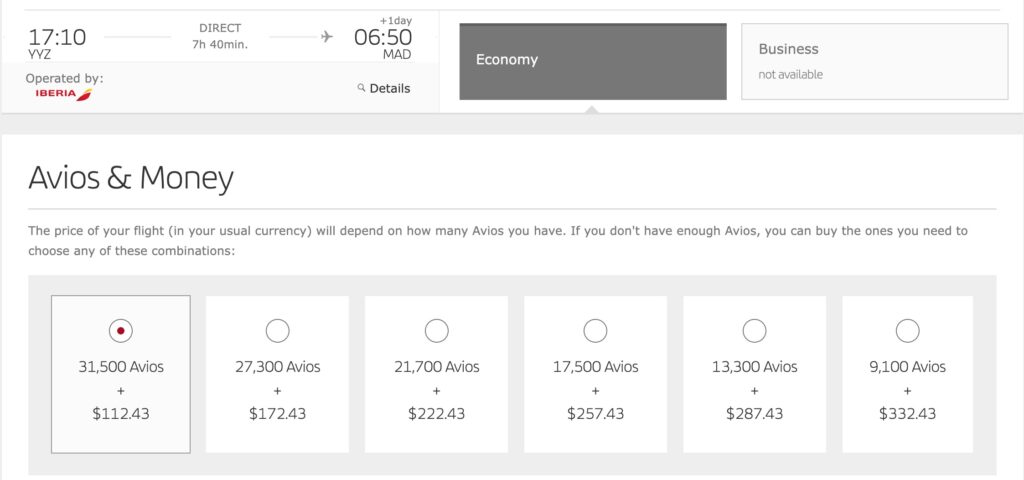This screenshot has width=1024, height=480.
Task: Click the MAD arrival airport code
Action: 397,55
